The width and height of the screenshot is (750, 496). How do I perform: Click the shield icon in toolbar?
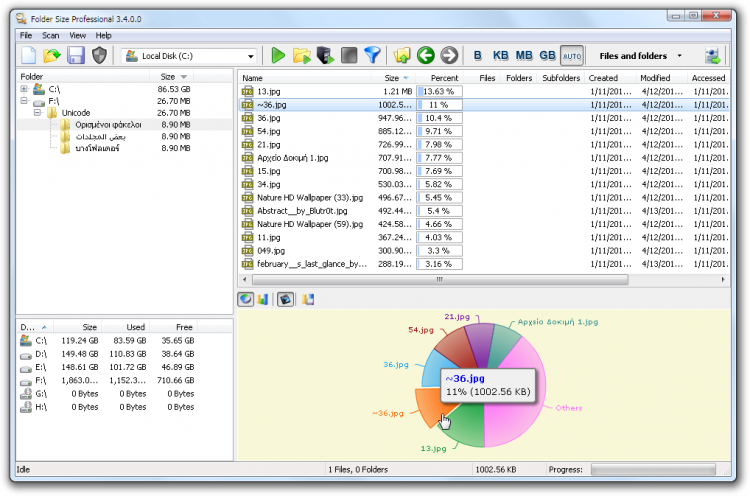tap(99, 56)
